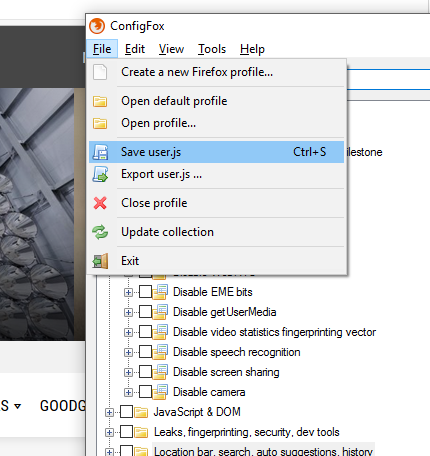Click the Disable EME bits group icon

point(160,292)
